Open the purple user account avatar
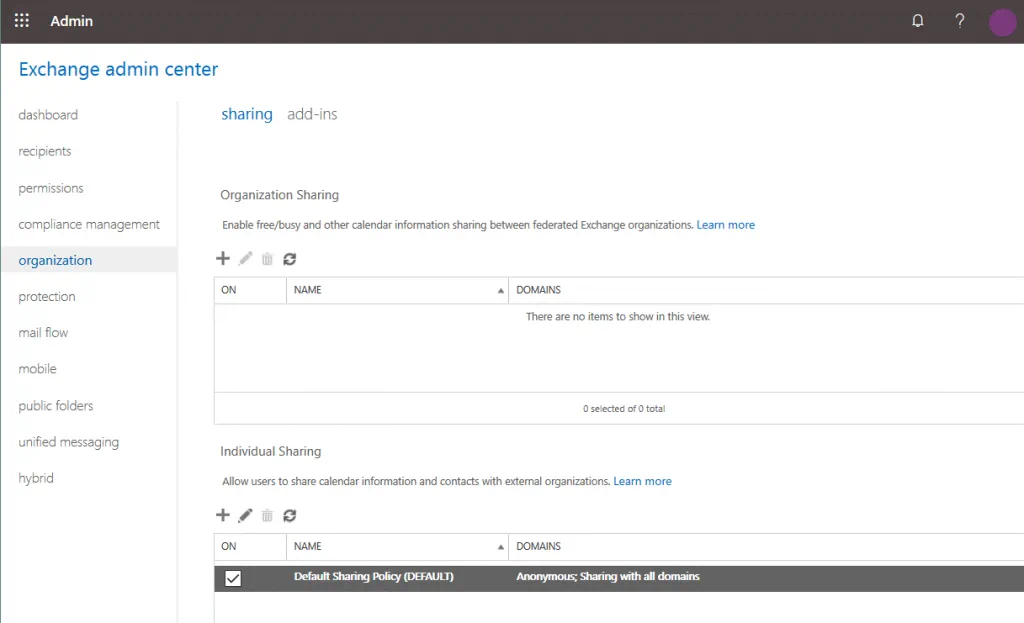Screen dimensions: 1024x623 (1002, 22)
